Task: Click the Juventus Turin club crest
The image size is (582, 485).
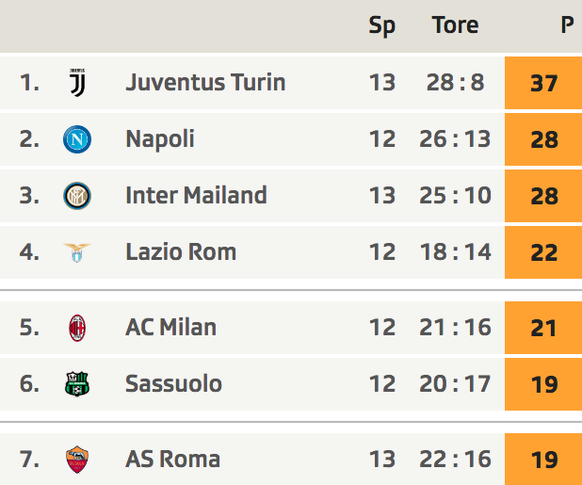Action: point(77,82)
